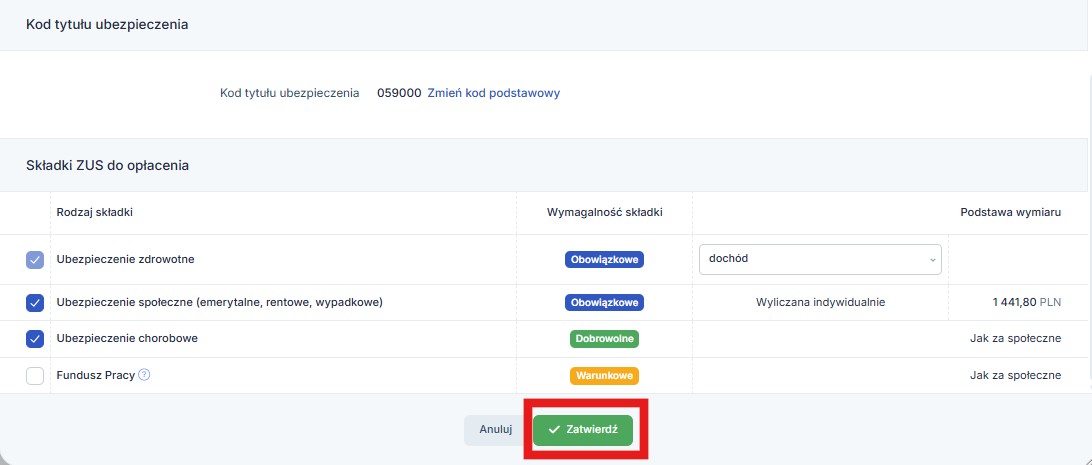Click the Obowiązkowe badge in the zdrowotne row
1092x465 pixels.
pyautogui.click(x=604, y=259)
